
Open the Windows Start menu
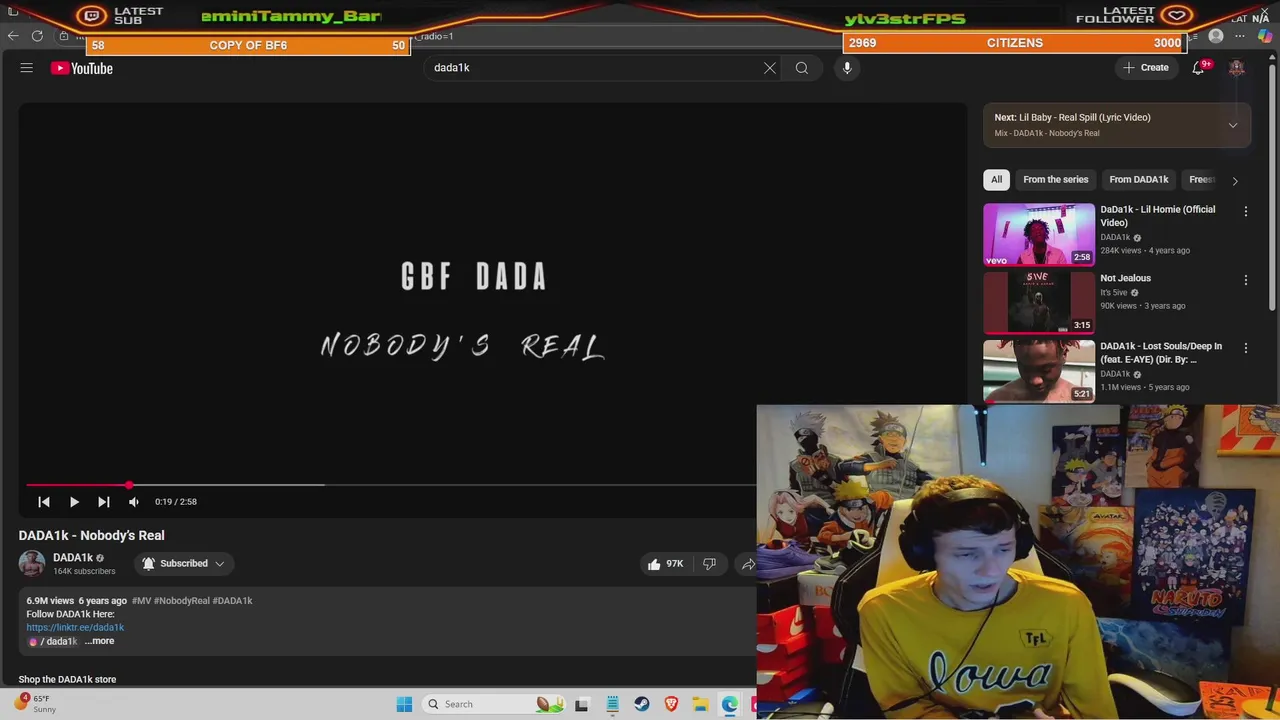point(404,704)
